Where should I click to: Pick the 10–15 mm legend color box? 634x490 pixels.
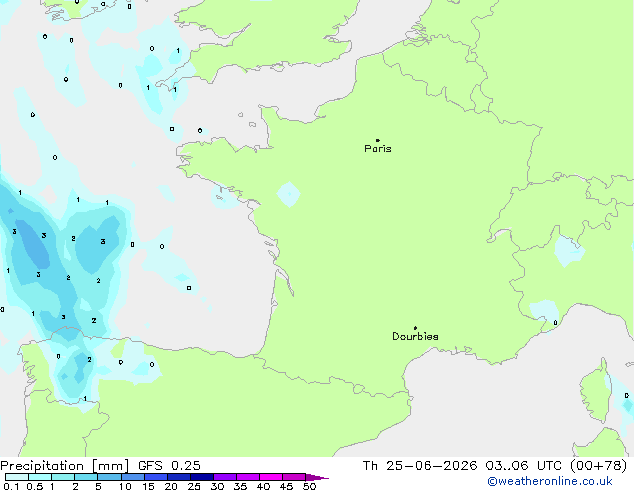pyautogui.click(x=133, y=477)
